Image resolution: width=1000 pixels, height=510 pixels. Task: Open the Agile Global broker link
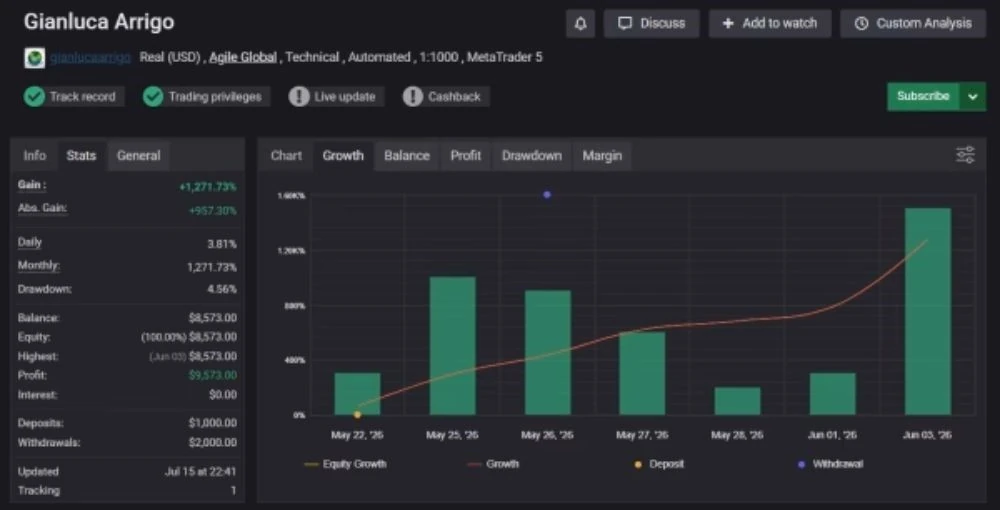243,57
